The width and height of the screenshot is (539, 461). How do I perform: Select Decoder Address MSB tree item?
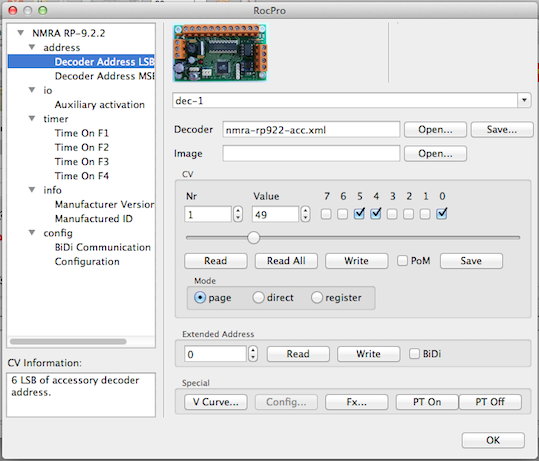click(104, 76)
